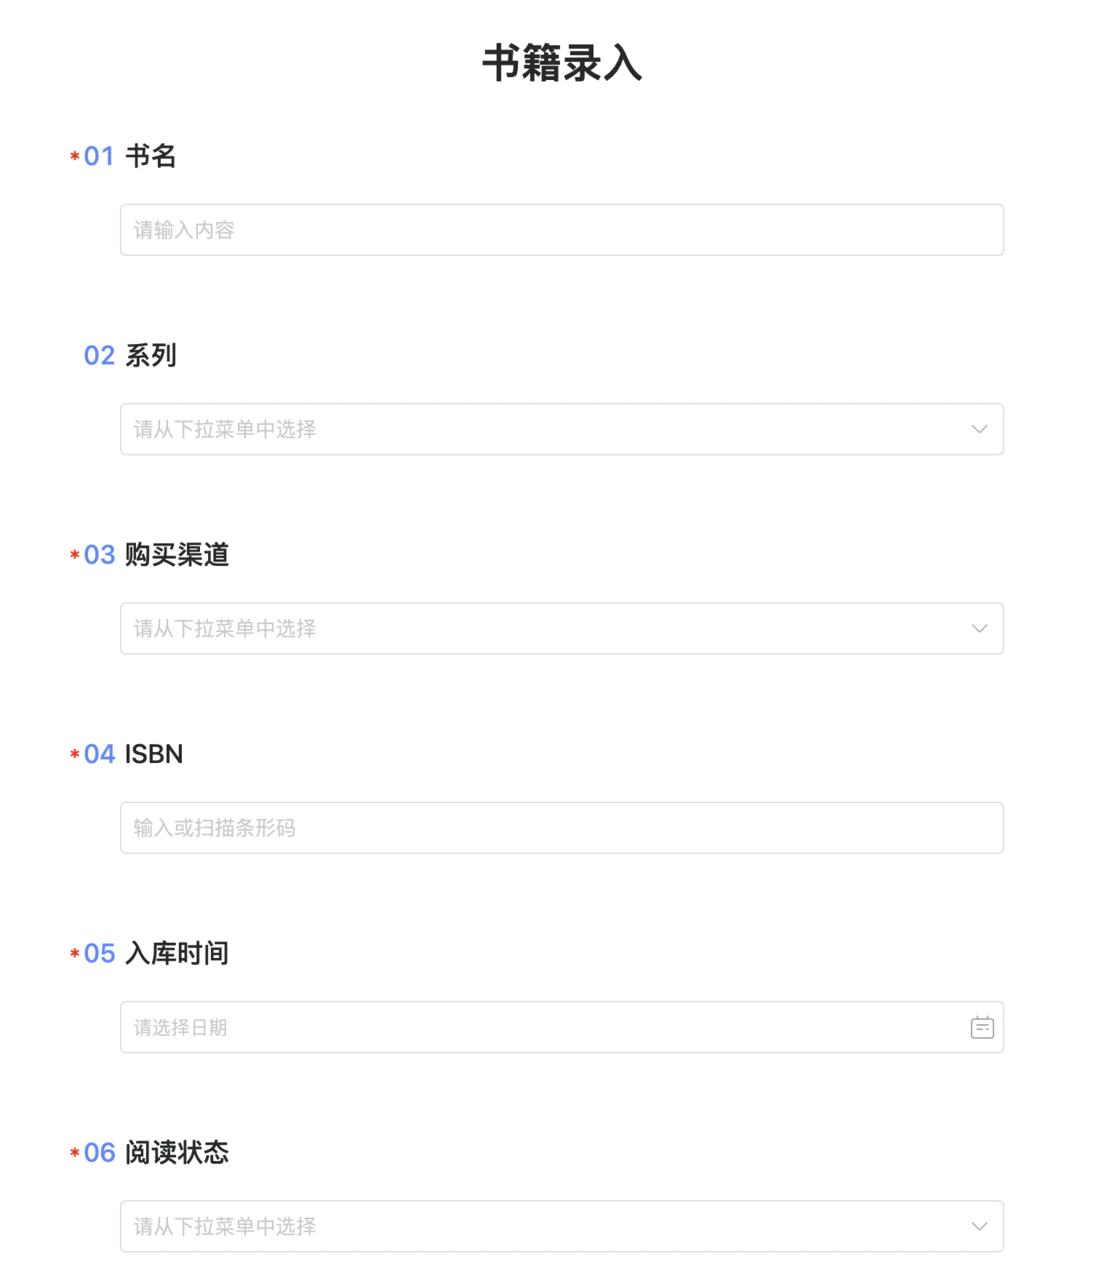Click the 书籍录入 page title
This screenshot has height=1286, width=1120.
click(x=561, y=63)
